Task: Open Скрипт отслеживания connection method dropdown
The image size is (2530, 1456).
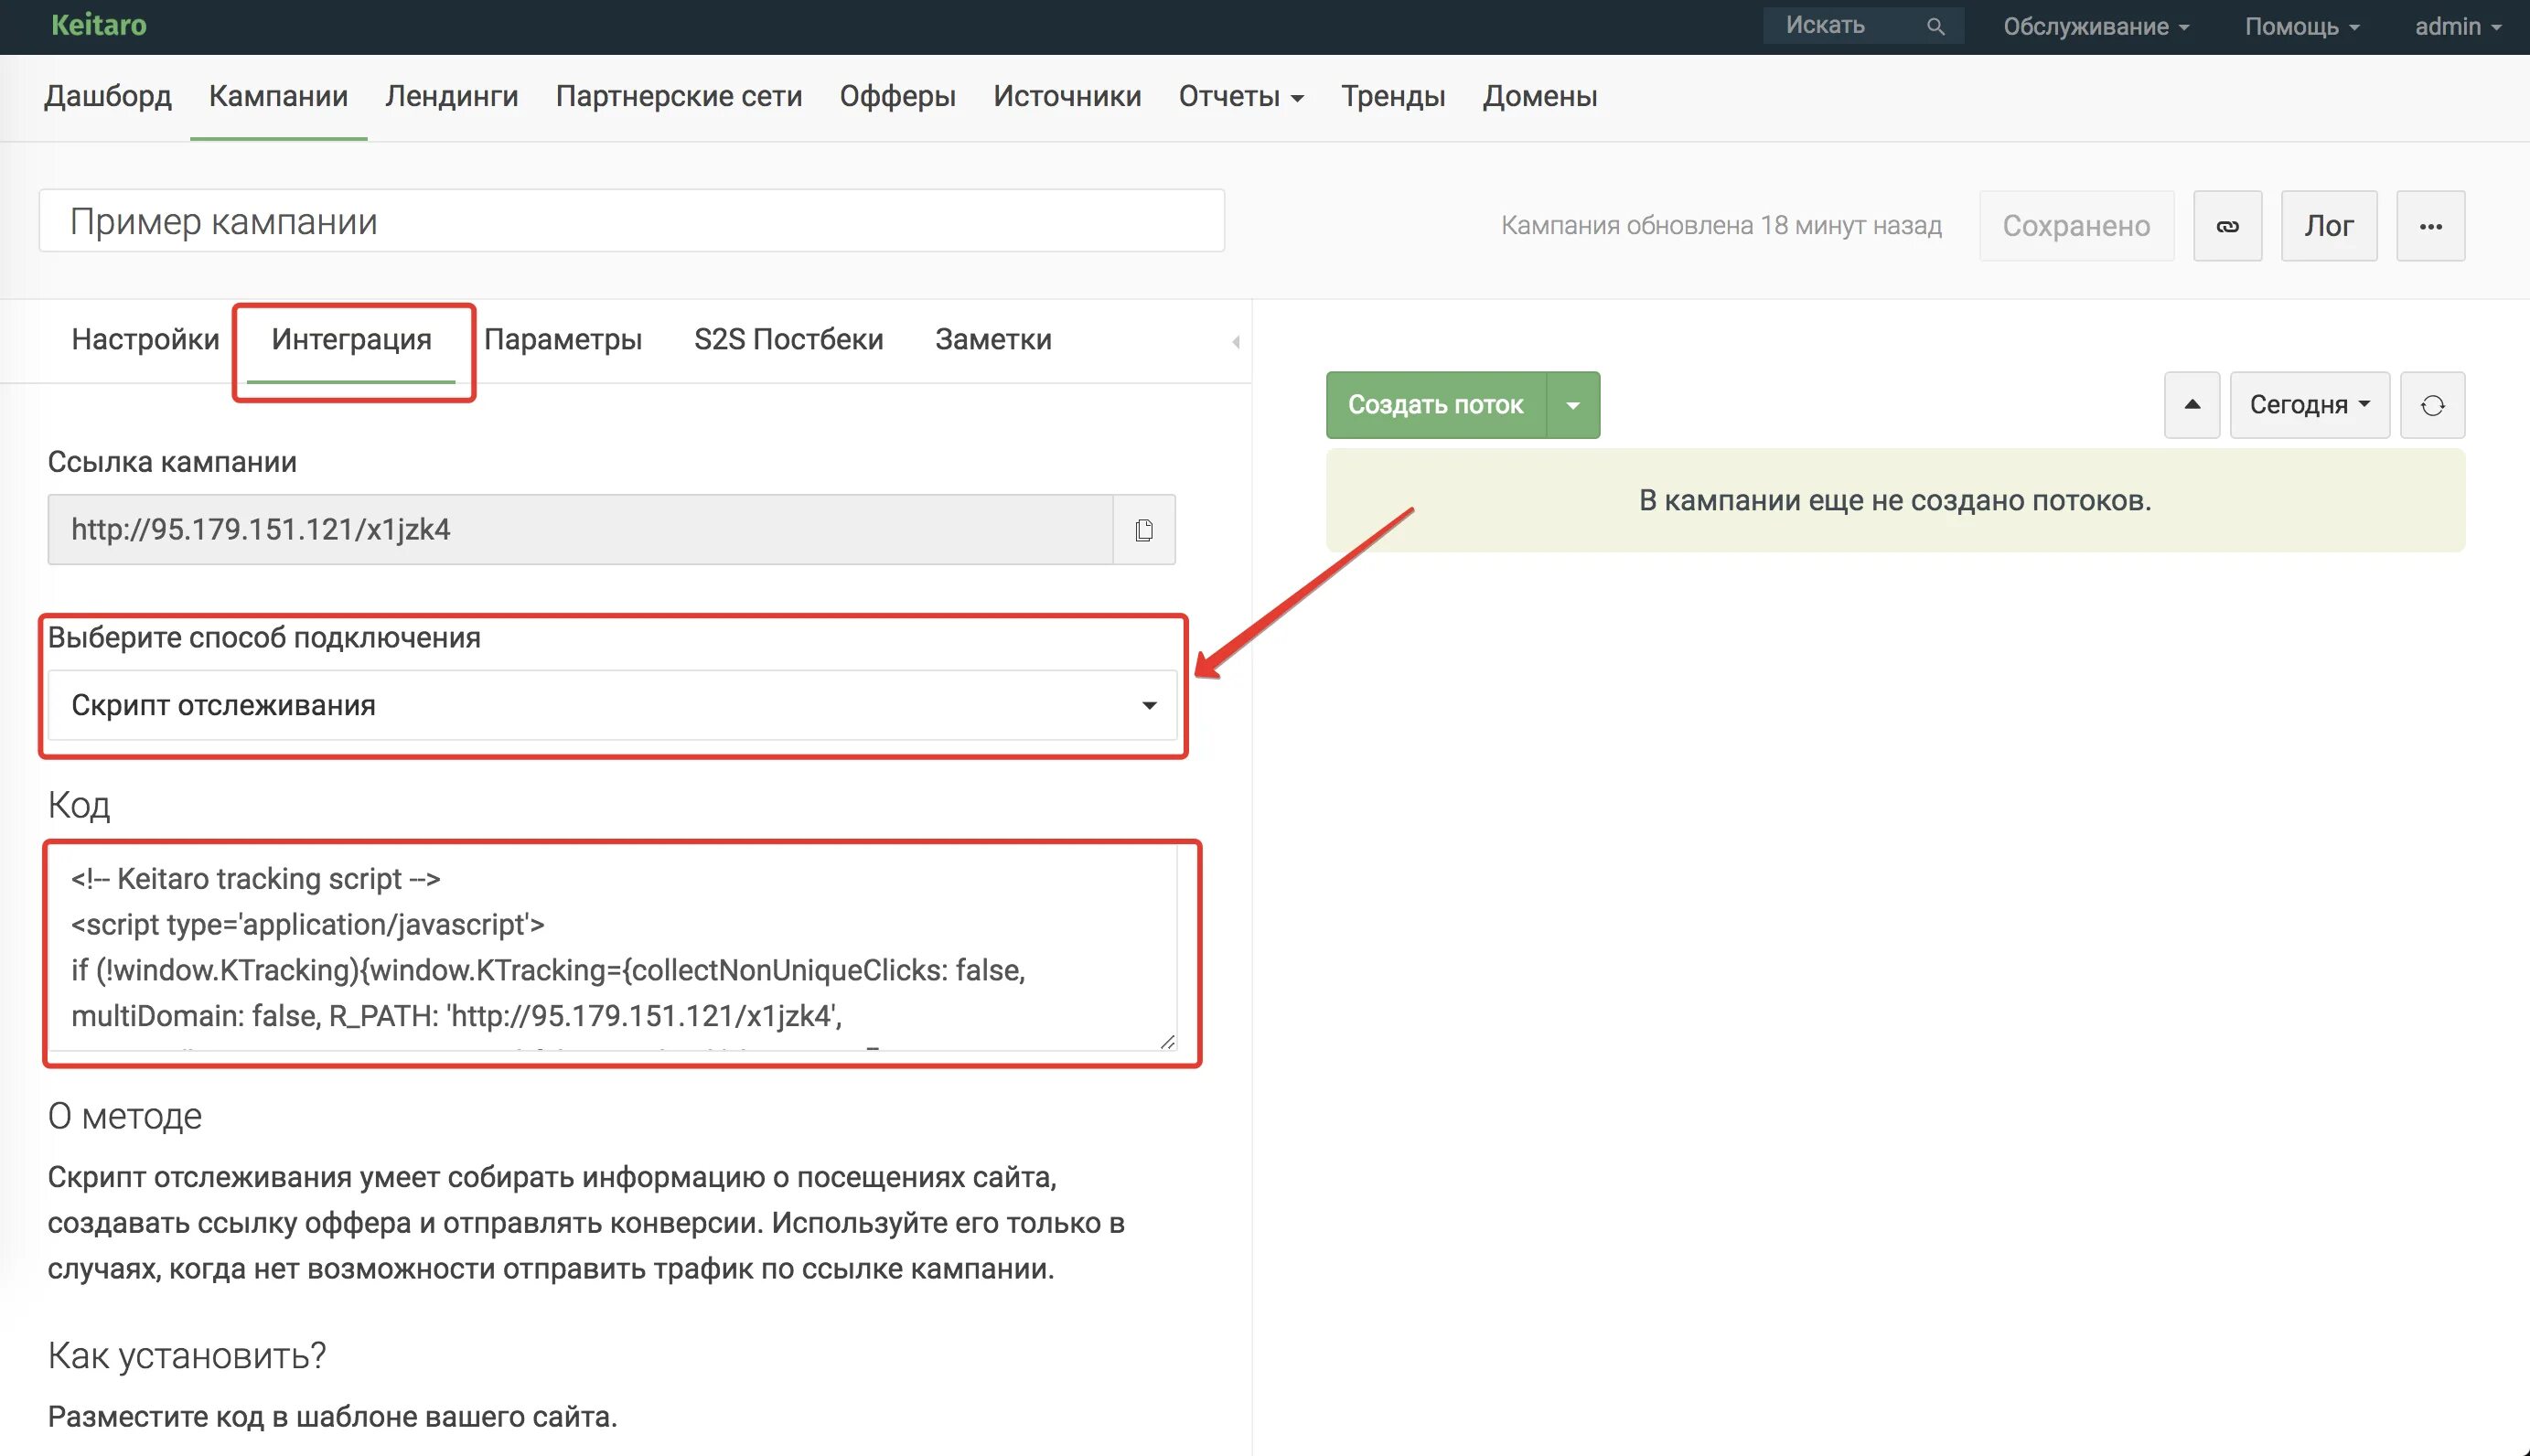Action: (612, 705)
